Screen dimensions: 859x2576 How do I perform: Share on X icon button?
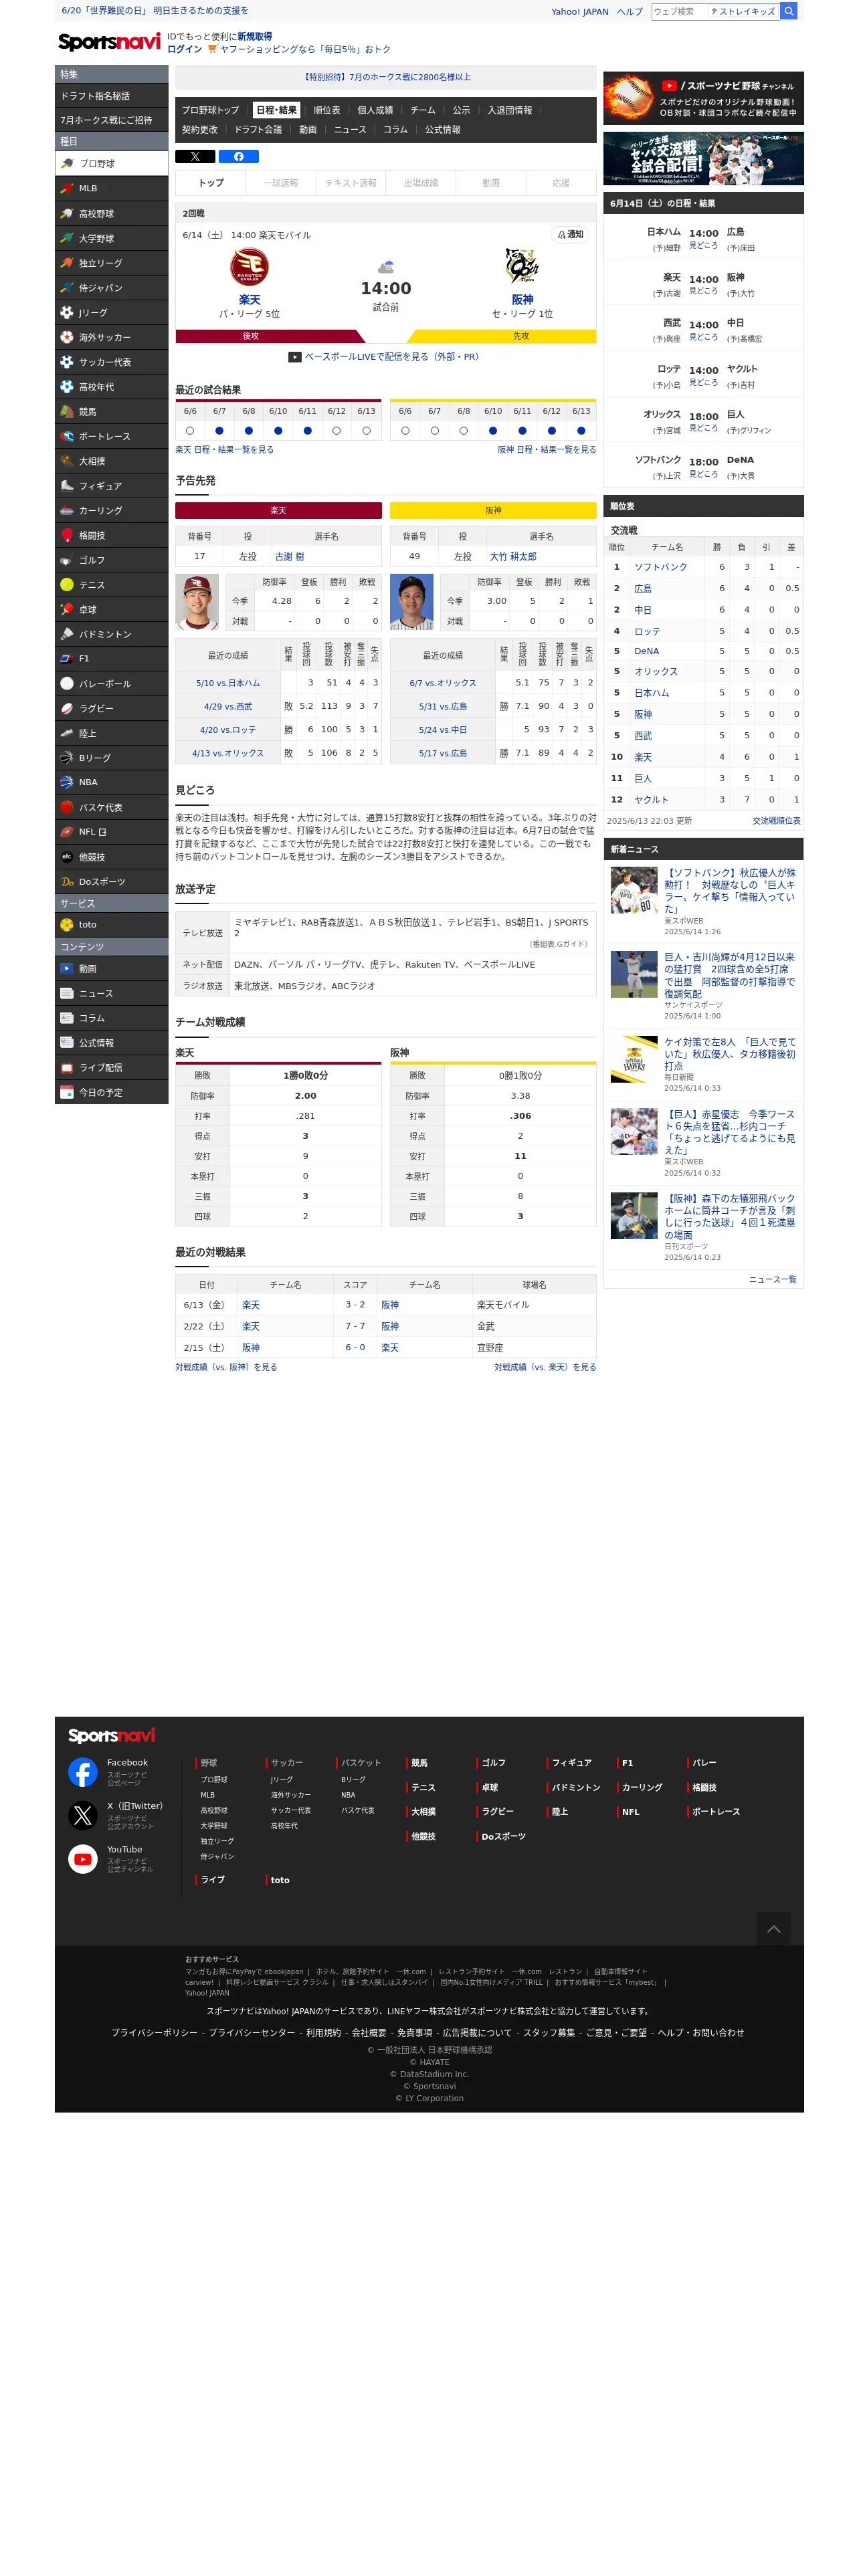(x=195, y=157)
